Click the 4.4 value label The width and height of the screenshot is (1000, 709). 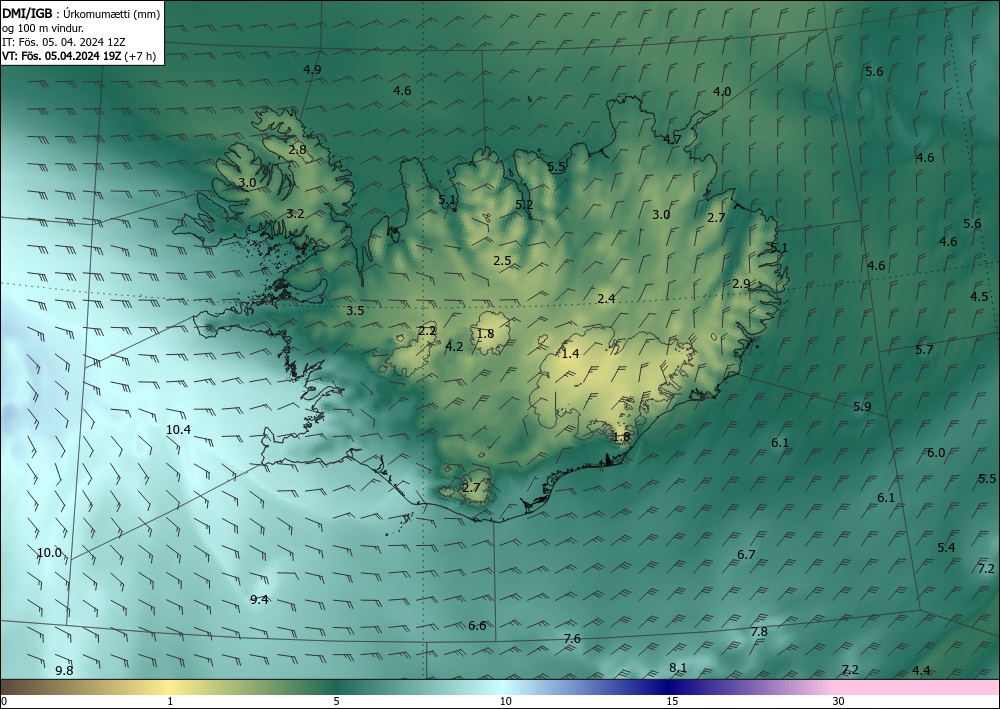(x=921, y=671)
